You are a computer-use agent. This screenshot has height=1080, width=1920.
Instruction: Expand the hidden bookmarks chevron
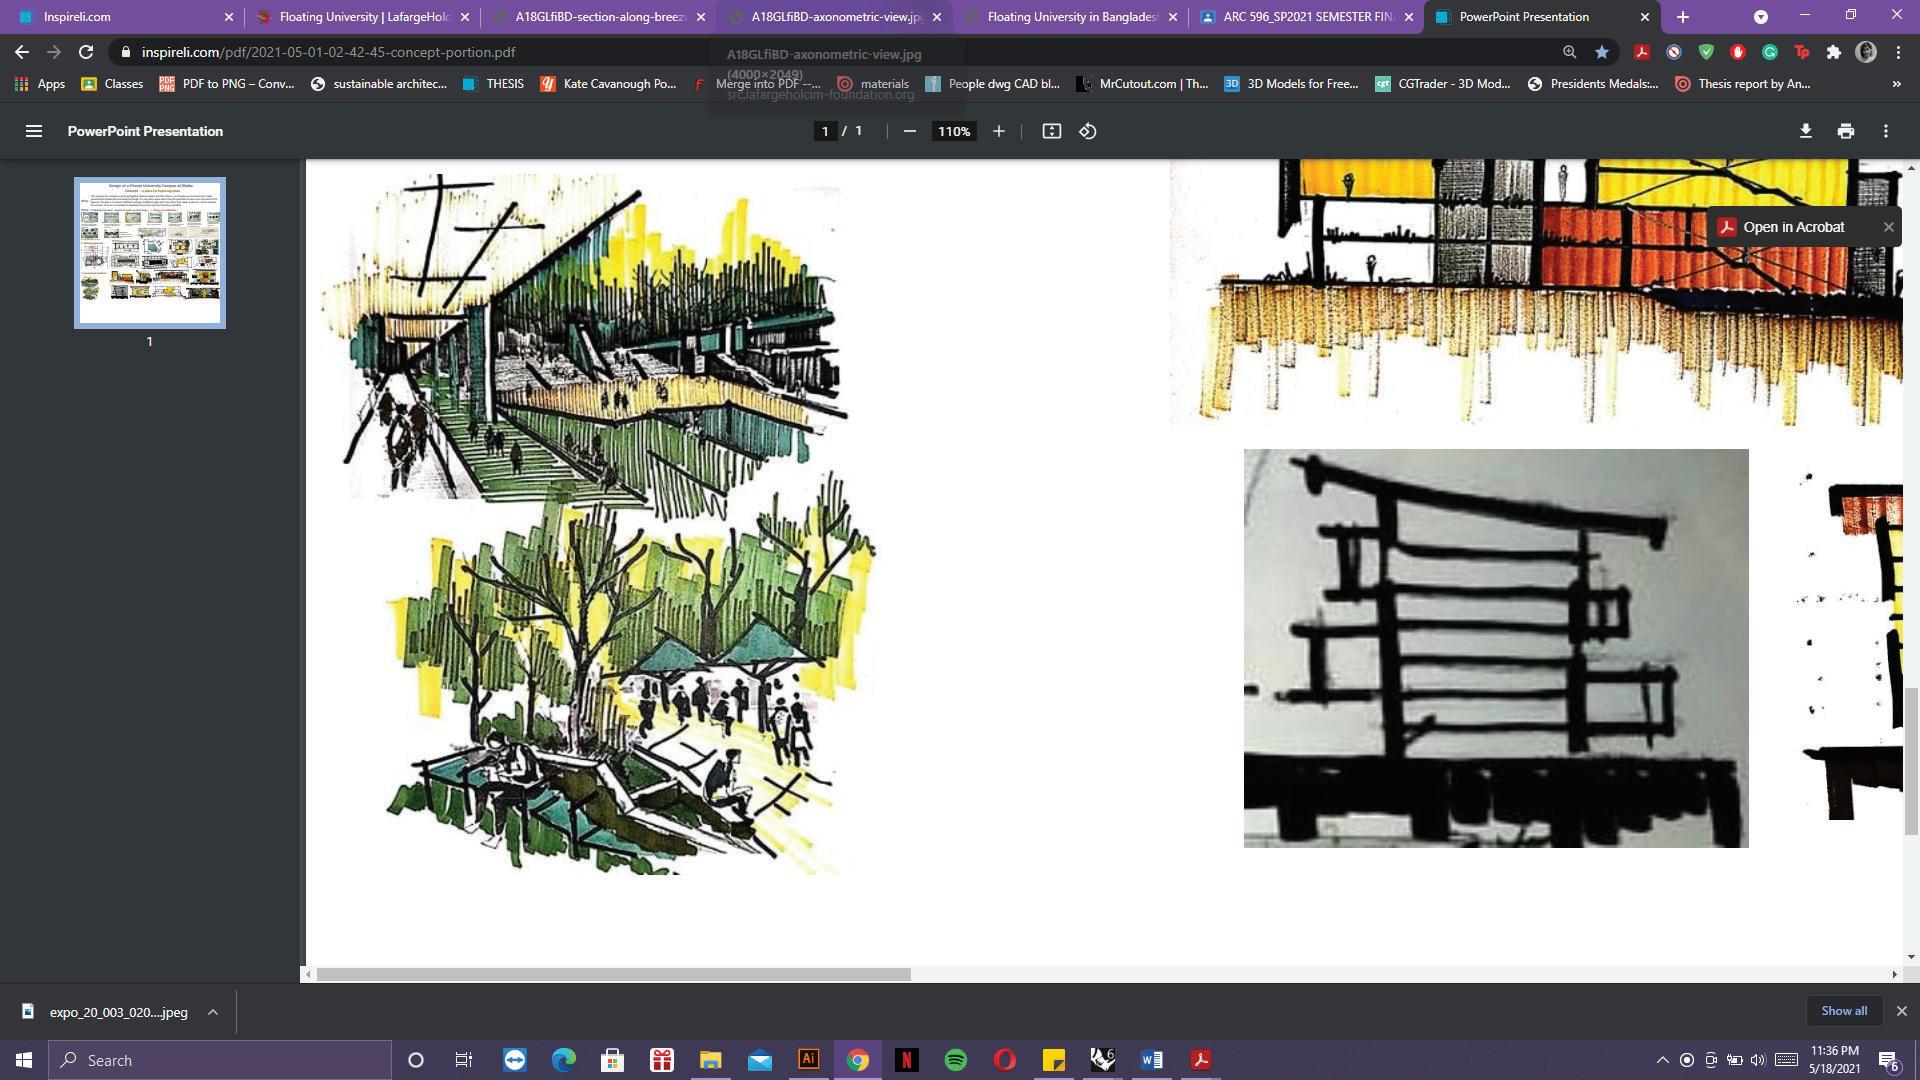pos(1896,84)
